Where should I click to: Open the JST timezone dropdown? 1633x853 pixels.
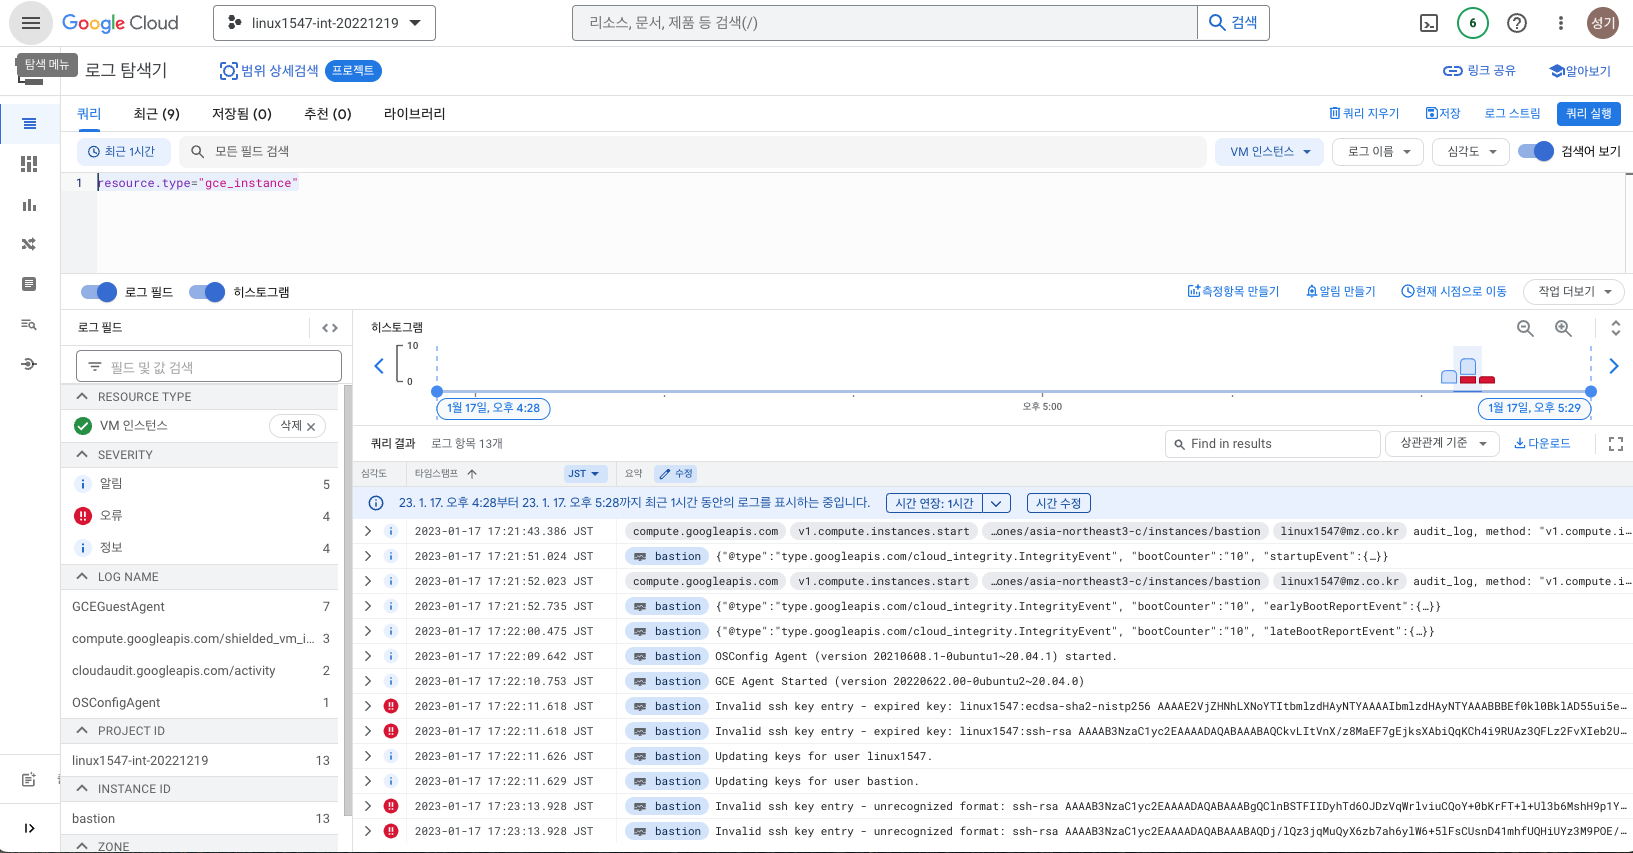coord(585,474)
